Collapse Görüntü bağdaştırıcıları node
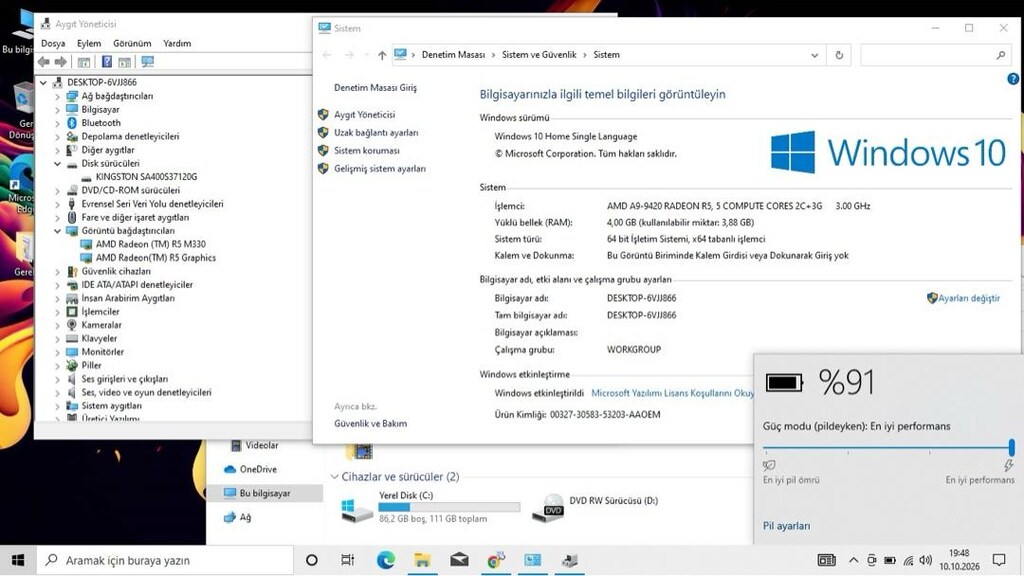 pyautogui.click(x=57, y=231)
